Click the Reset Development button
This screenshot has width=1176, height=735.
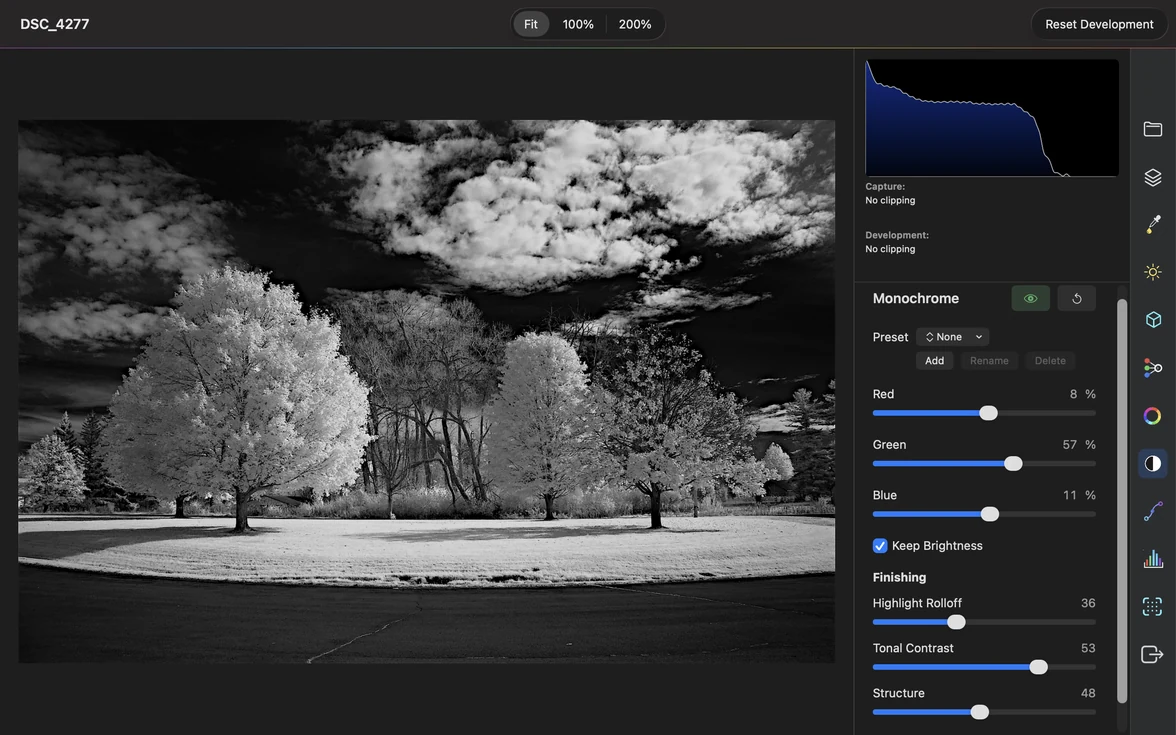click(1099, 24)
